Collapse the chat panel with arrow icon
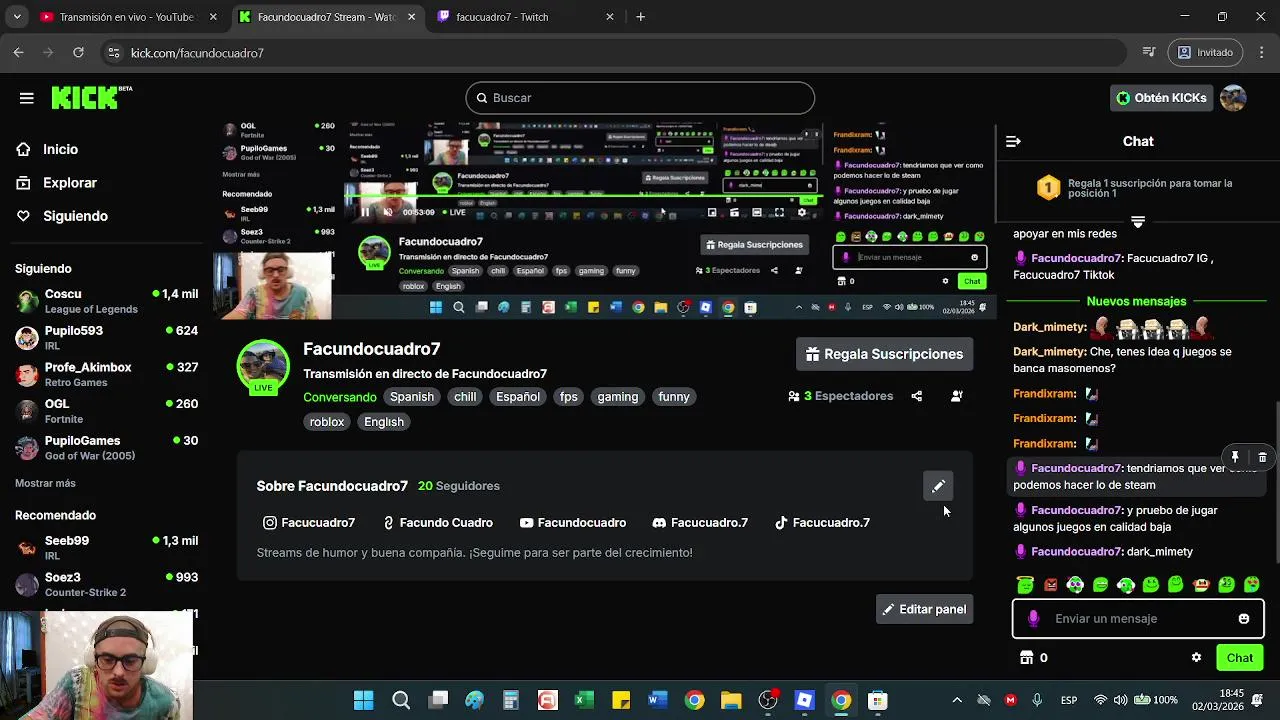 [x=1013, y=141]
